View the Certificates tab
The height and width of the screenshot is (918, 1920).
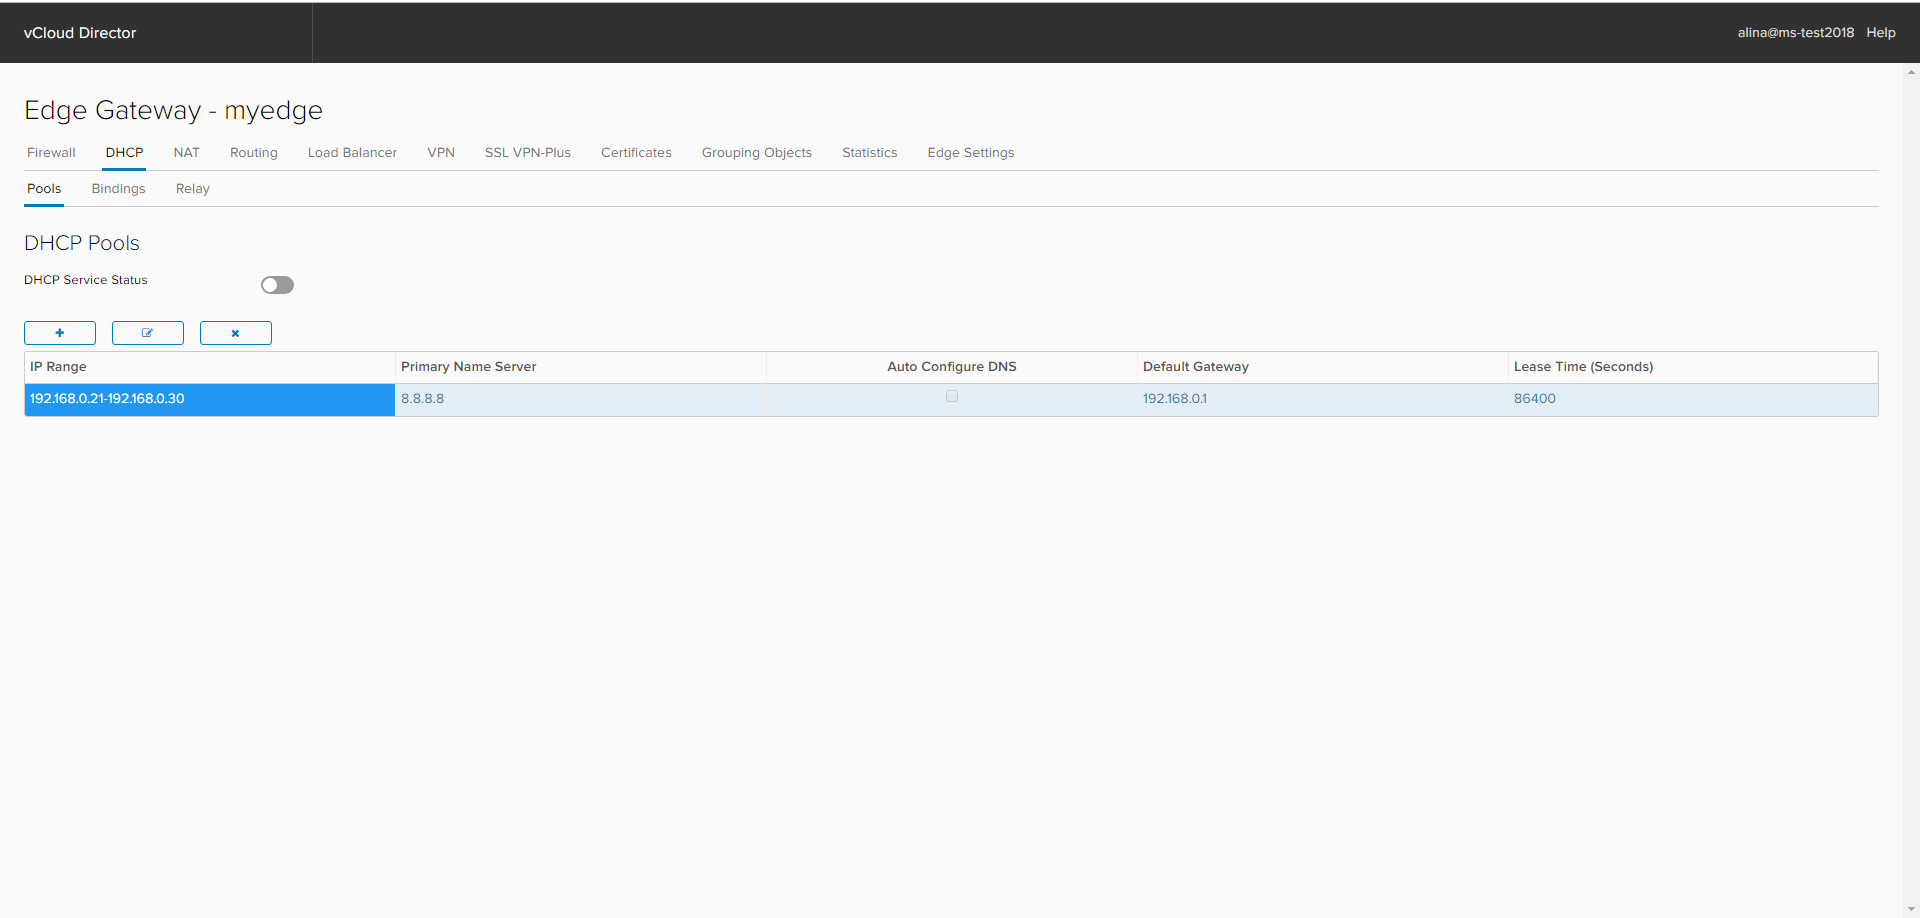coord(636,152)
